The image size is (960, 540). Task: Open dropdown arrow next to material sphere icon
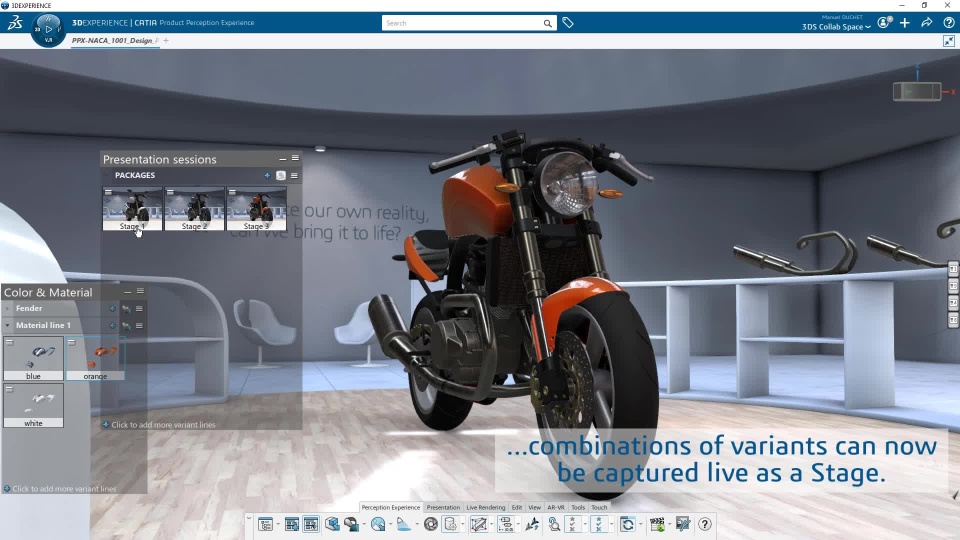coord(364,524)
